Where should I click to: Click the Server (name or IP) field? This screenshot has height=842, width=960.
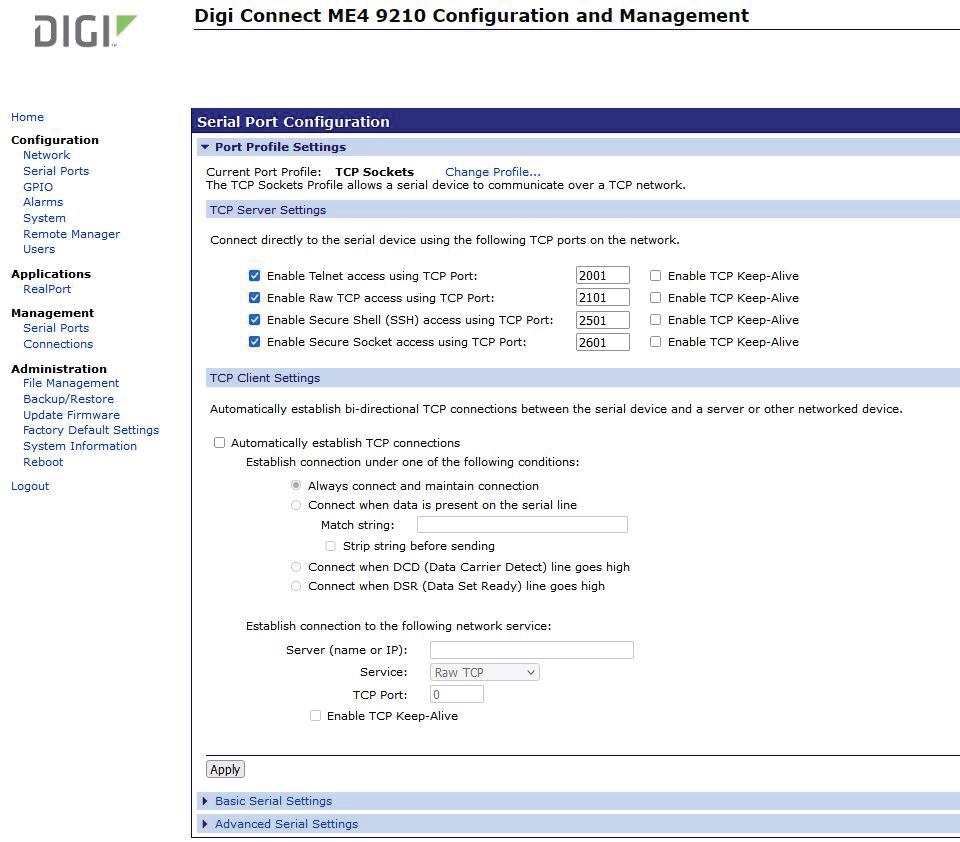pyautogui.click(x=531, y=650)
